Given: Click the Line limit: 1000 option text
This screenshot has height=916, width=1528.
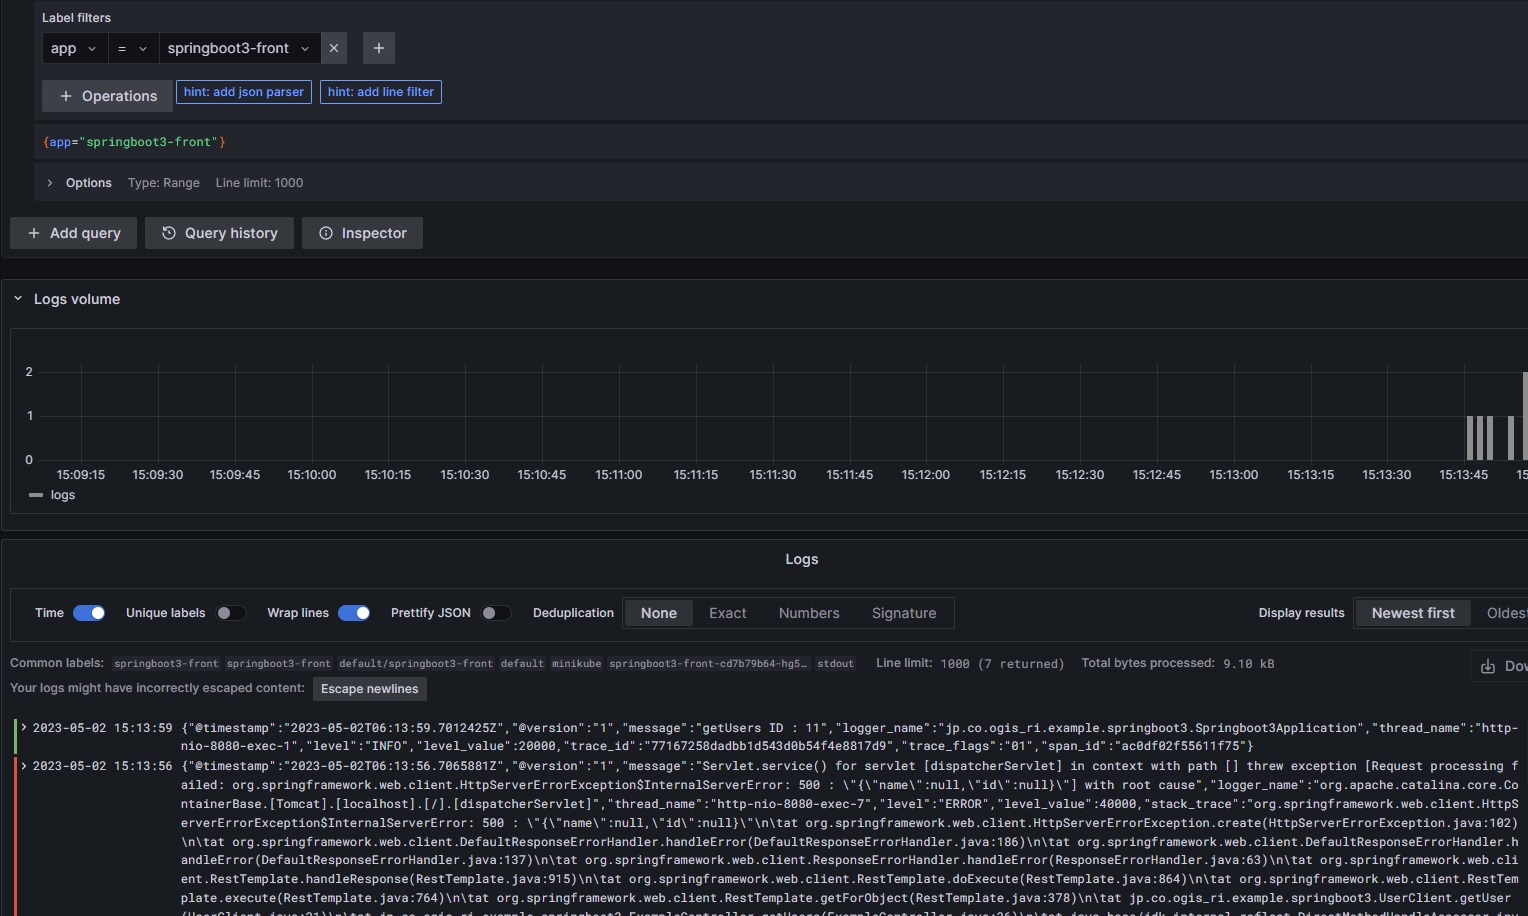Looking at the screenshot, I should [259, 183].
